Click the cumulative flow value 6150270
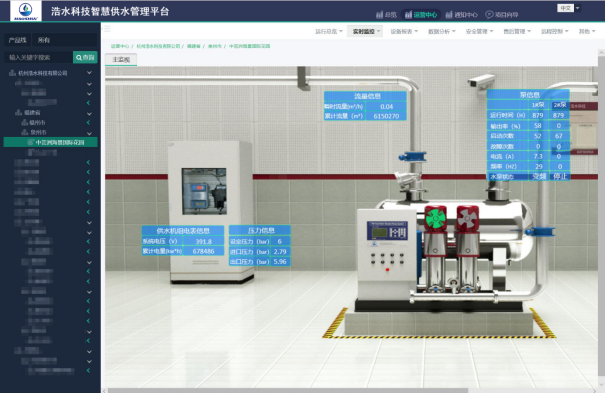The image size is (605, 394). pyautogui.click(x=386, y=116)
